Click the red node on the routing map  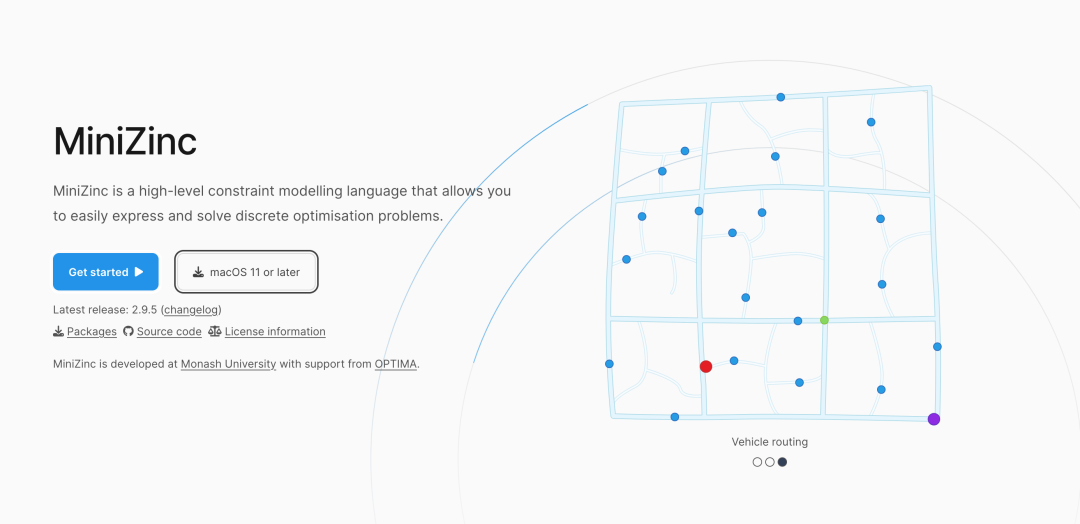point(706,367)
